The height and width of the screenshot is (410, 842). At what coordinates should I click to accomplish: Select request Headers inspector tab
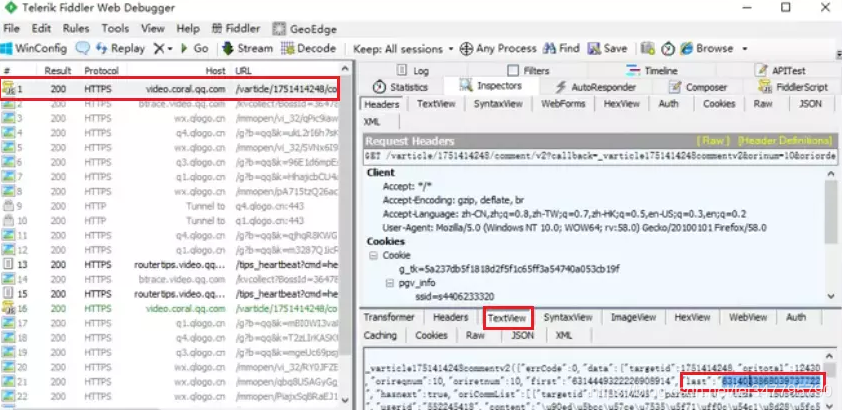[x=382, y=104]
